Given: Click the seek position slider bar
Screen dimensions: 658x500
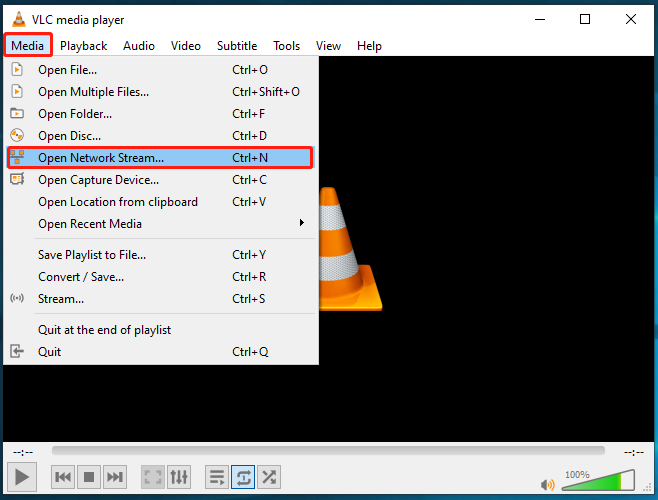Looking at the screenshot, I should [328, 450].
